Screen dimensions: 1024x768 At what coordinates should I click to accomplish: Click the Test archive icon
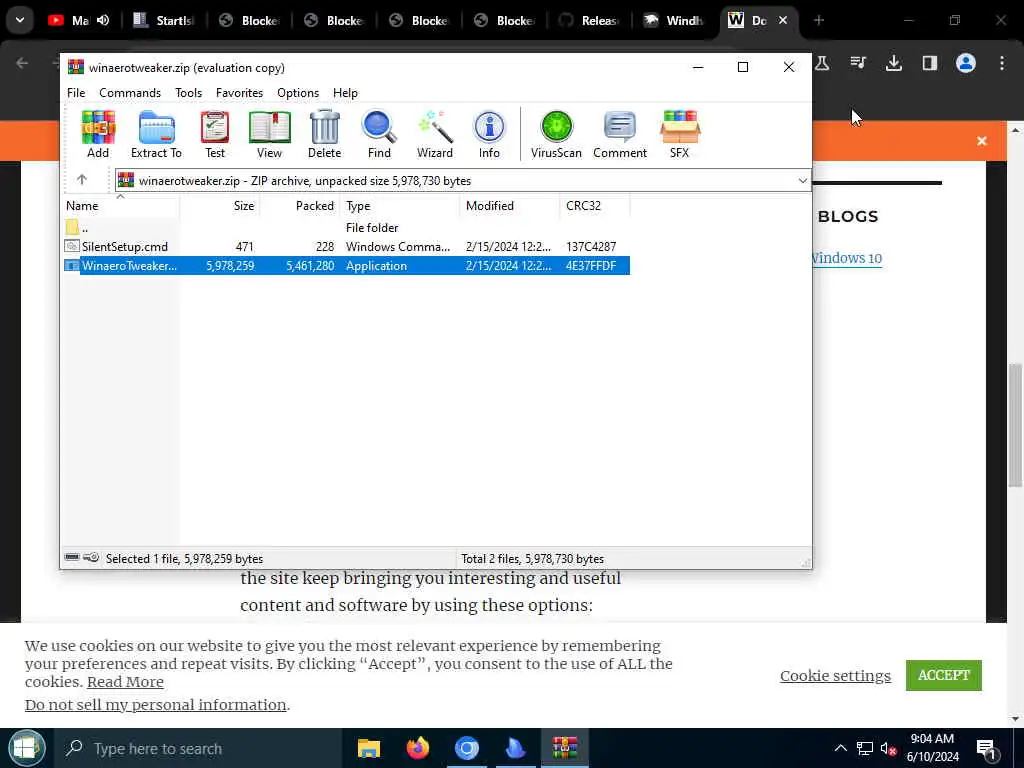pyautogui.click(x=215, y=134)
